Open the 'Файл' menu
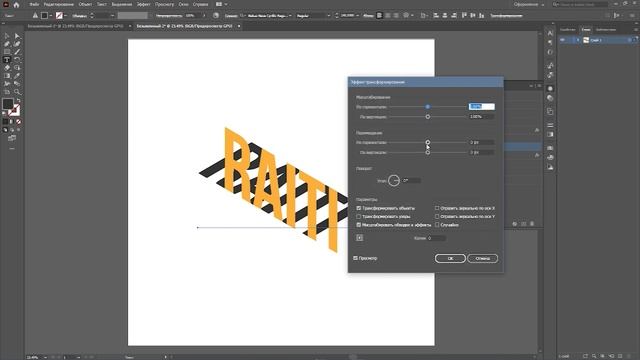The height and width of the screenshot is (360, 640). (34, 4)
